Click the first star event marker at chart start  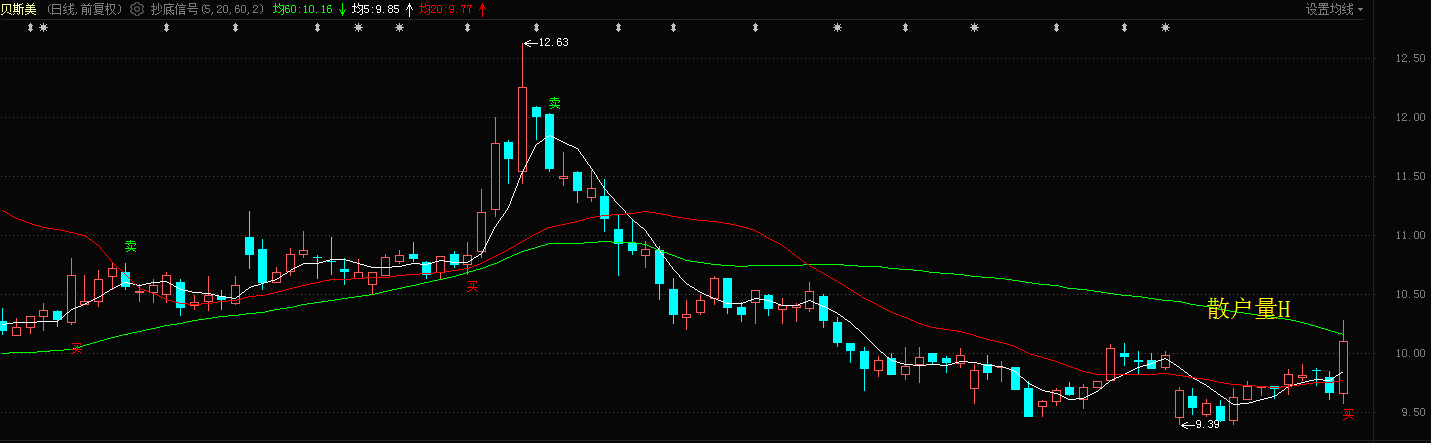[x=43, y=28]
